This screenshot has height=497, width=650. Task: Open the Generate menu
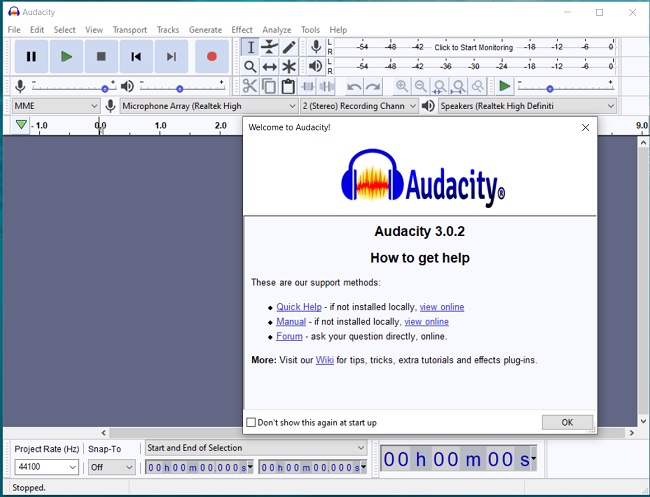point(205,30)
